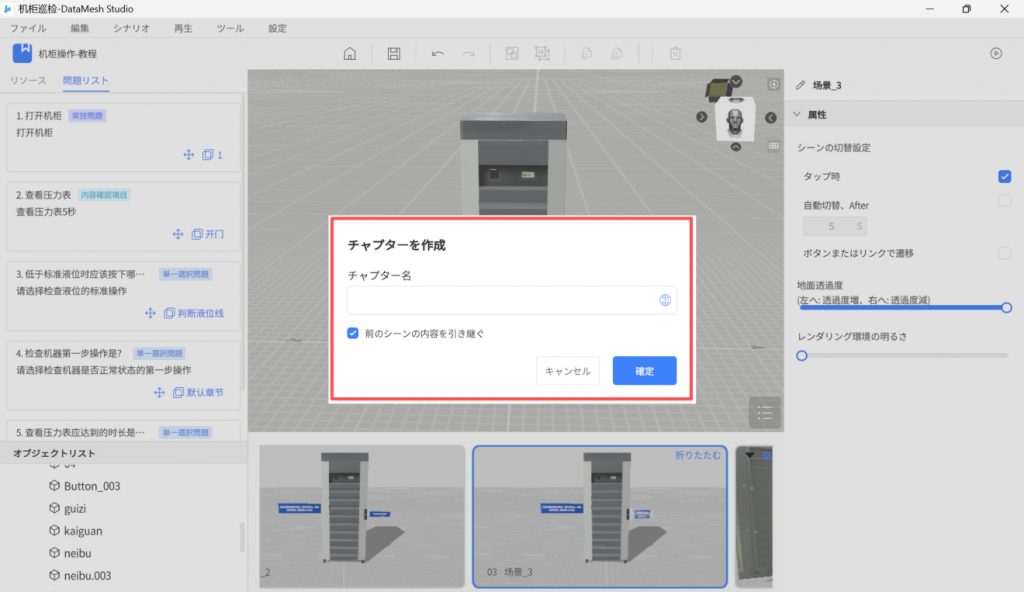Enable ボタンまたはリンクで遷移 checkbox
Image resolution: width=1024 pixels, height=592 pixels.
1004,254
